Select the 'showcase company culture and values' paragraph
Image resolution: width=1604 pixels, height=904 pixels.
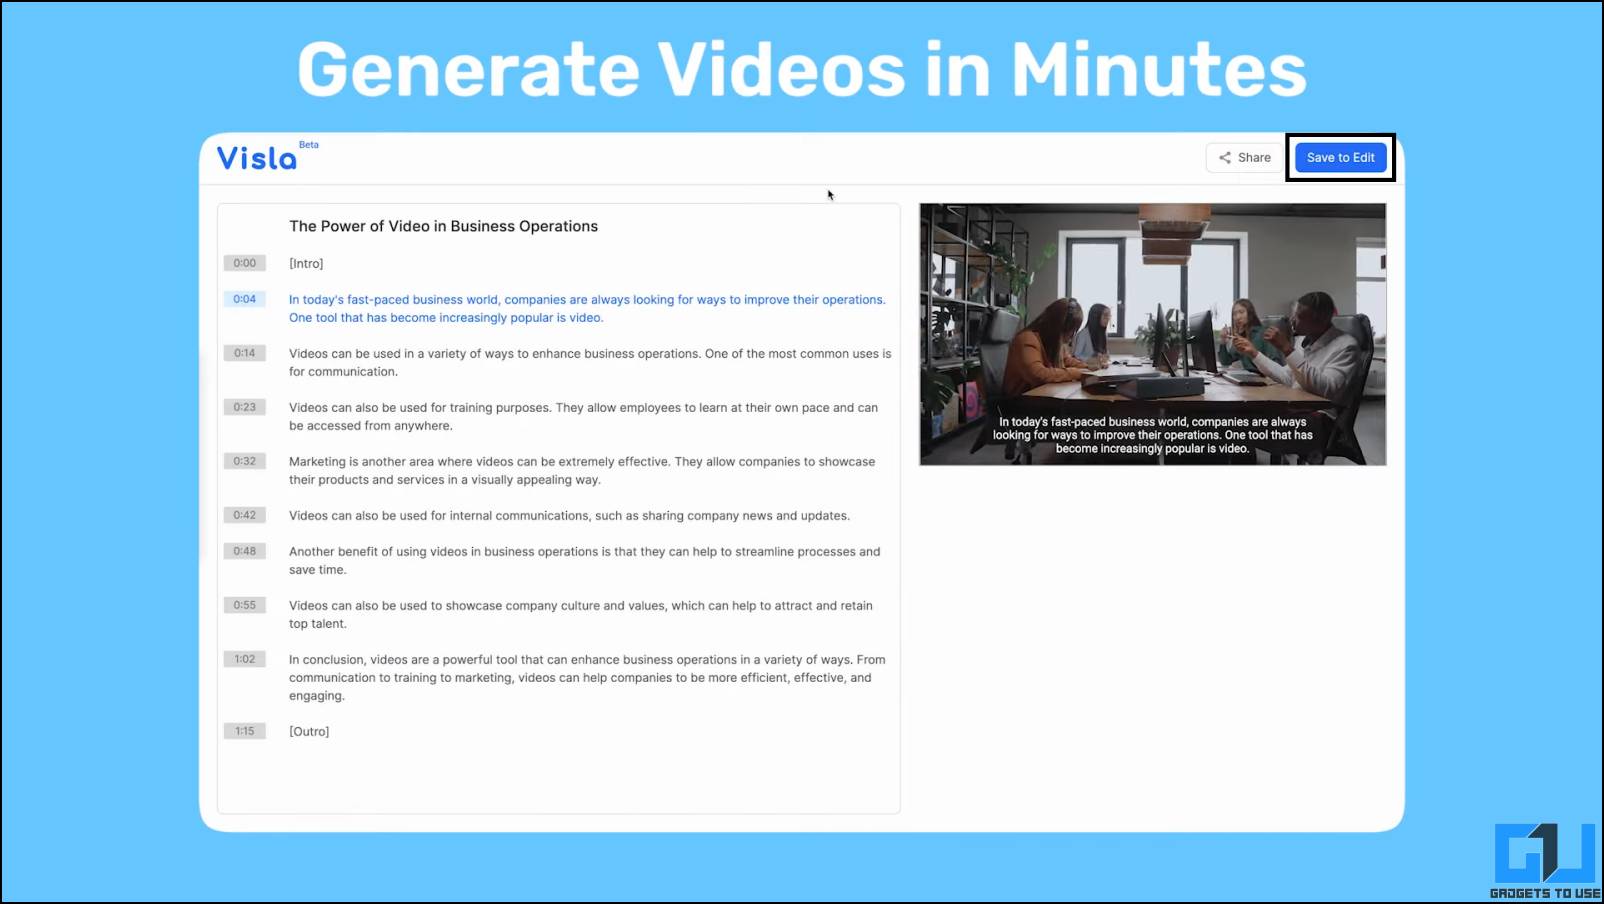581,614
